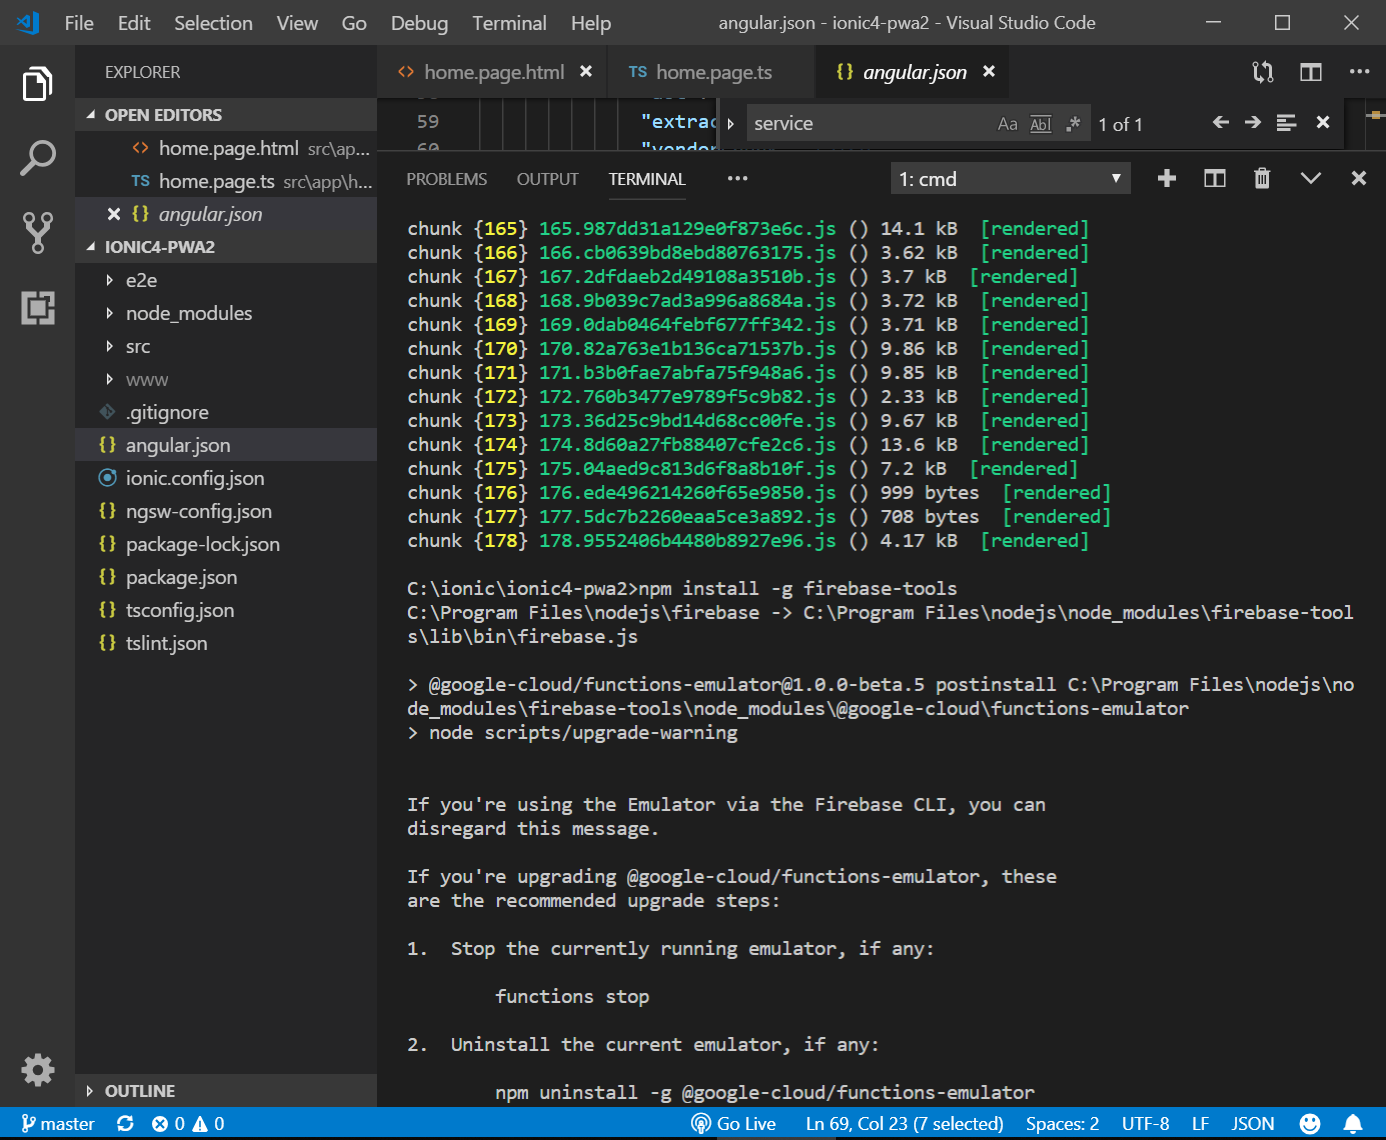Click Ln 69, Col 23 cursor position
The width and height of the screenshot is (1386, 1140).
coord(905,1124)
